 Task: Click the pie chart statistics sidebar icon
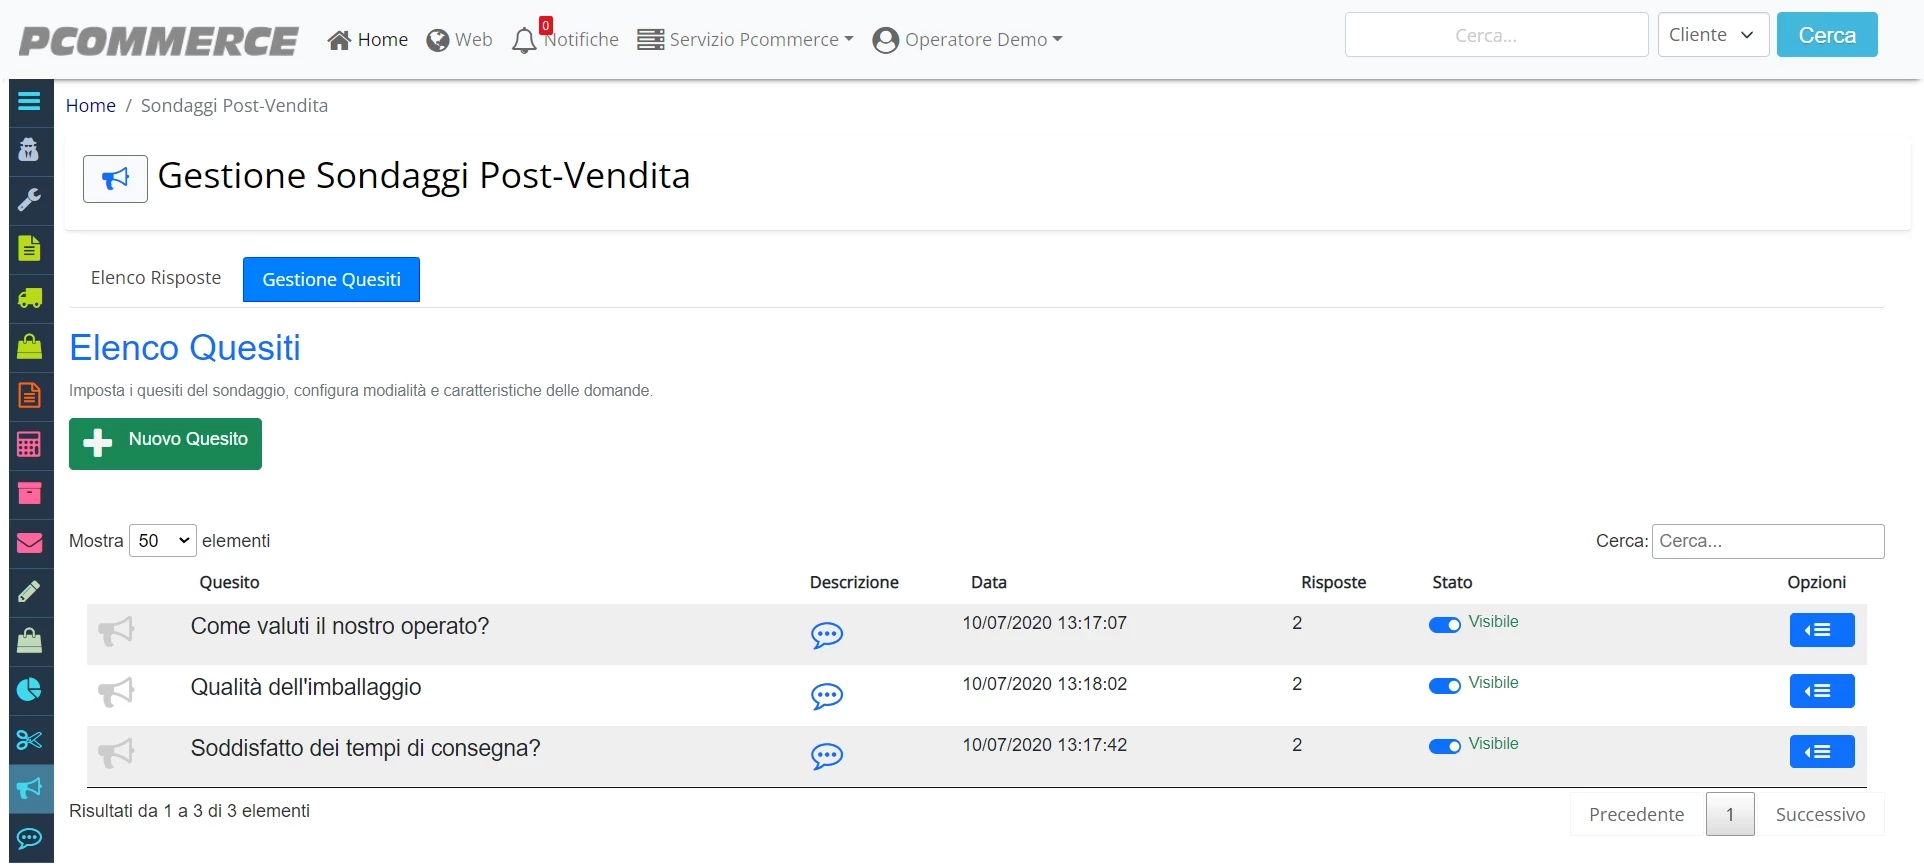pos(29,689)
